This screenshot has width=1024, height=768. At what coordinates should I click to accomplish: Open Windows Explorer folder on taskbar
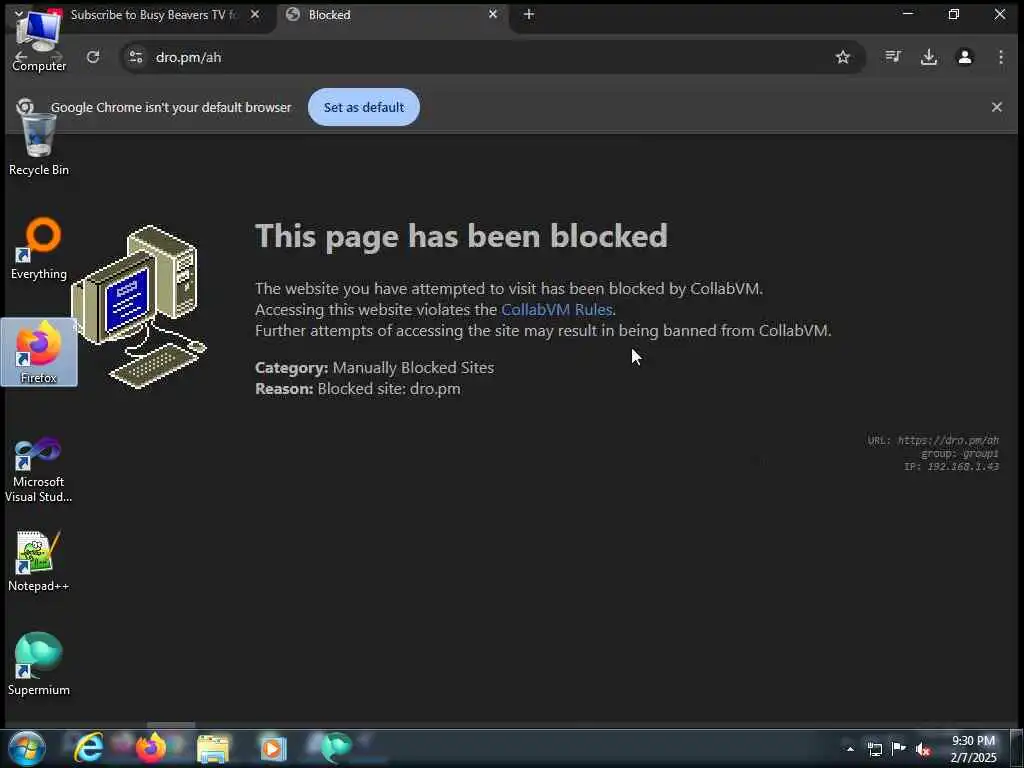(x=213, y=748)
